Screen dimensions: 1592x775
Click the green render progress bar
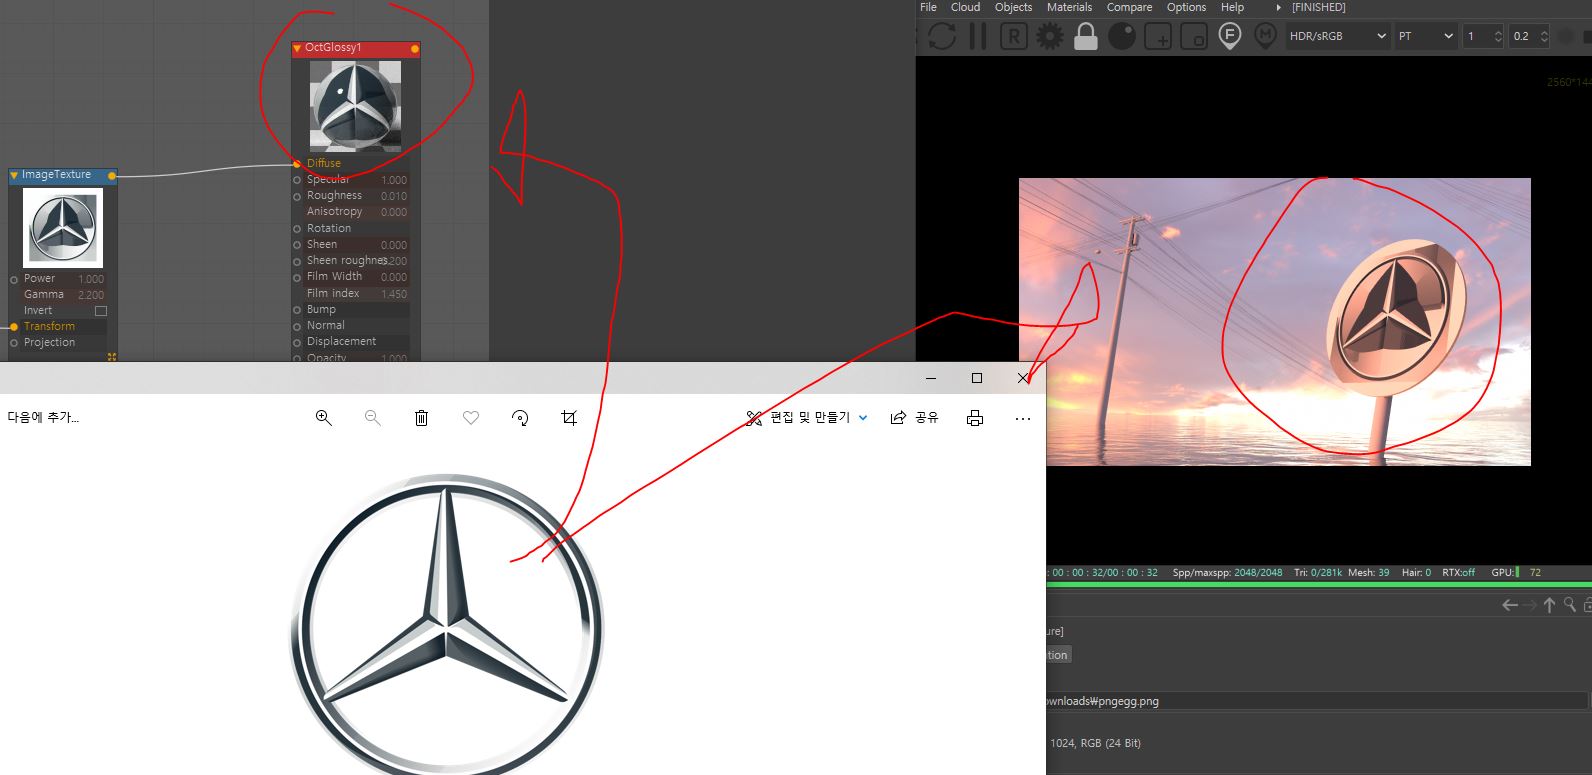pyautogui.click(x=1319, y=585)
